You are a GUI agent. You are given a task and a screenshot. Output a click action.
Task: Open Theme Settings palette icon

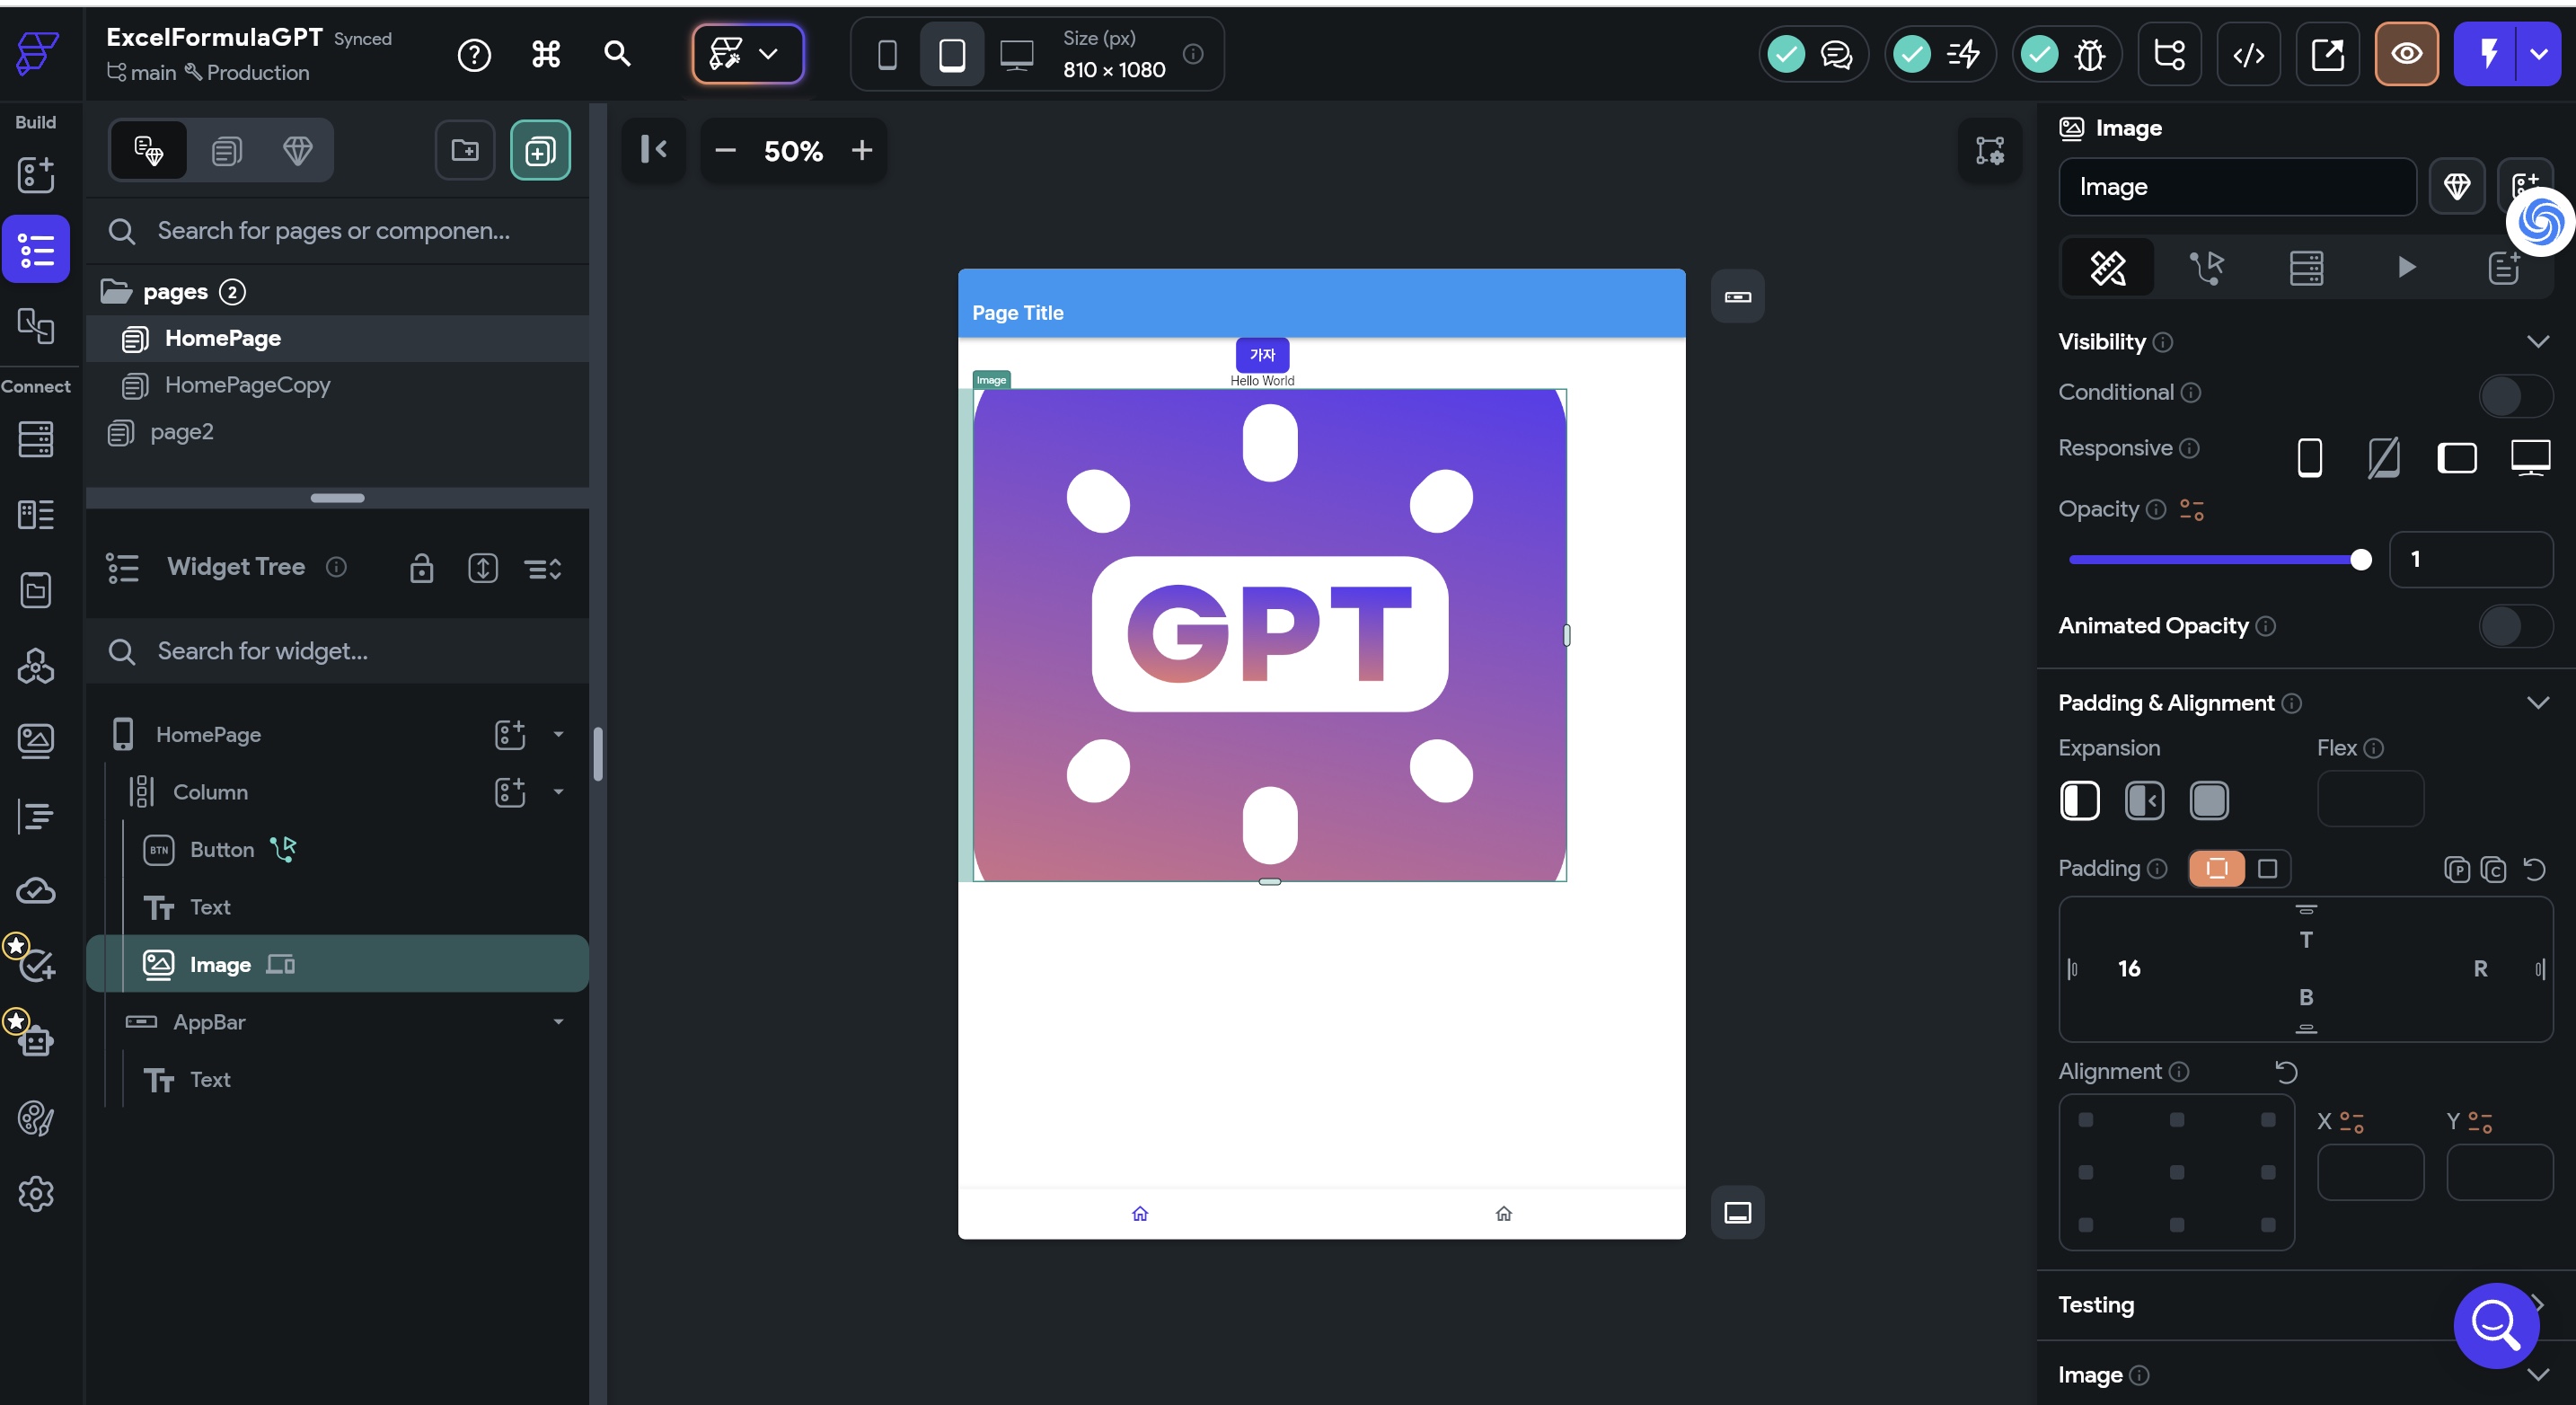pos(36,1118)
